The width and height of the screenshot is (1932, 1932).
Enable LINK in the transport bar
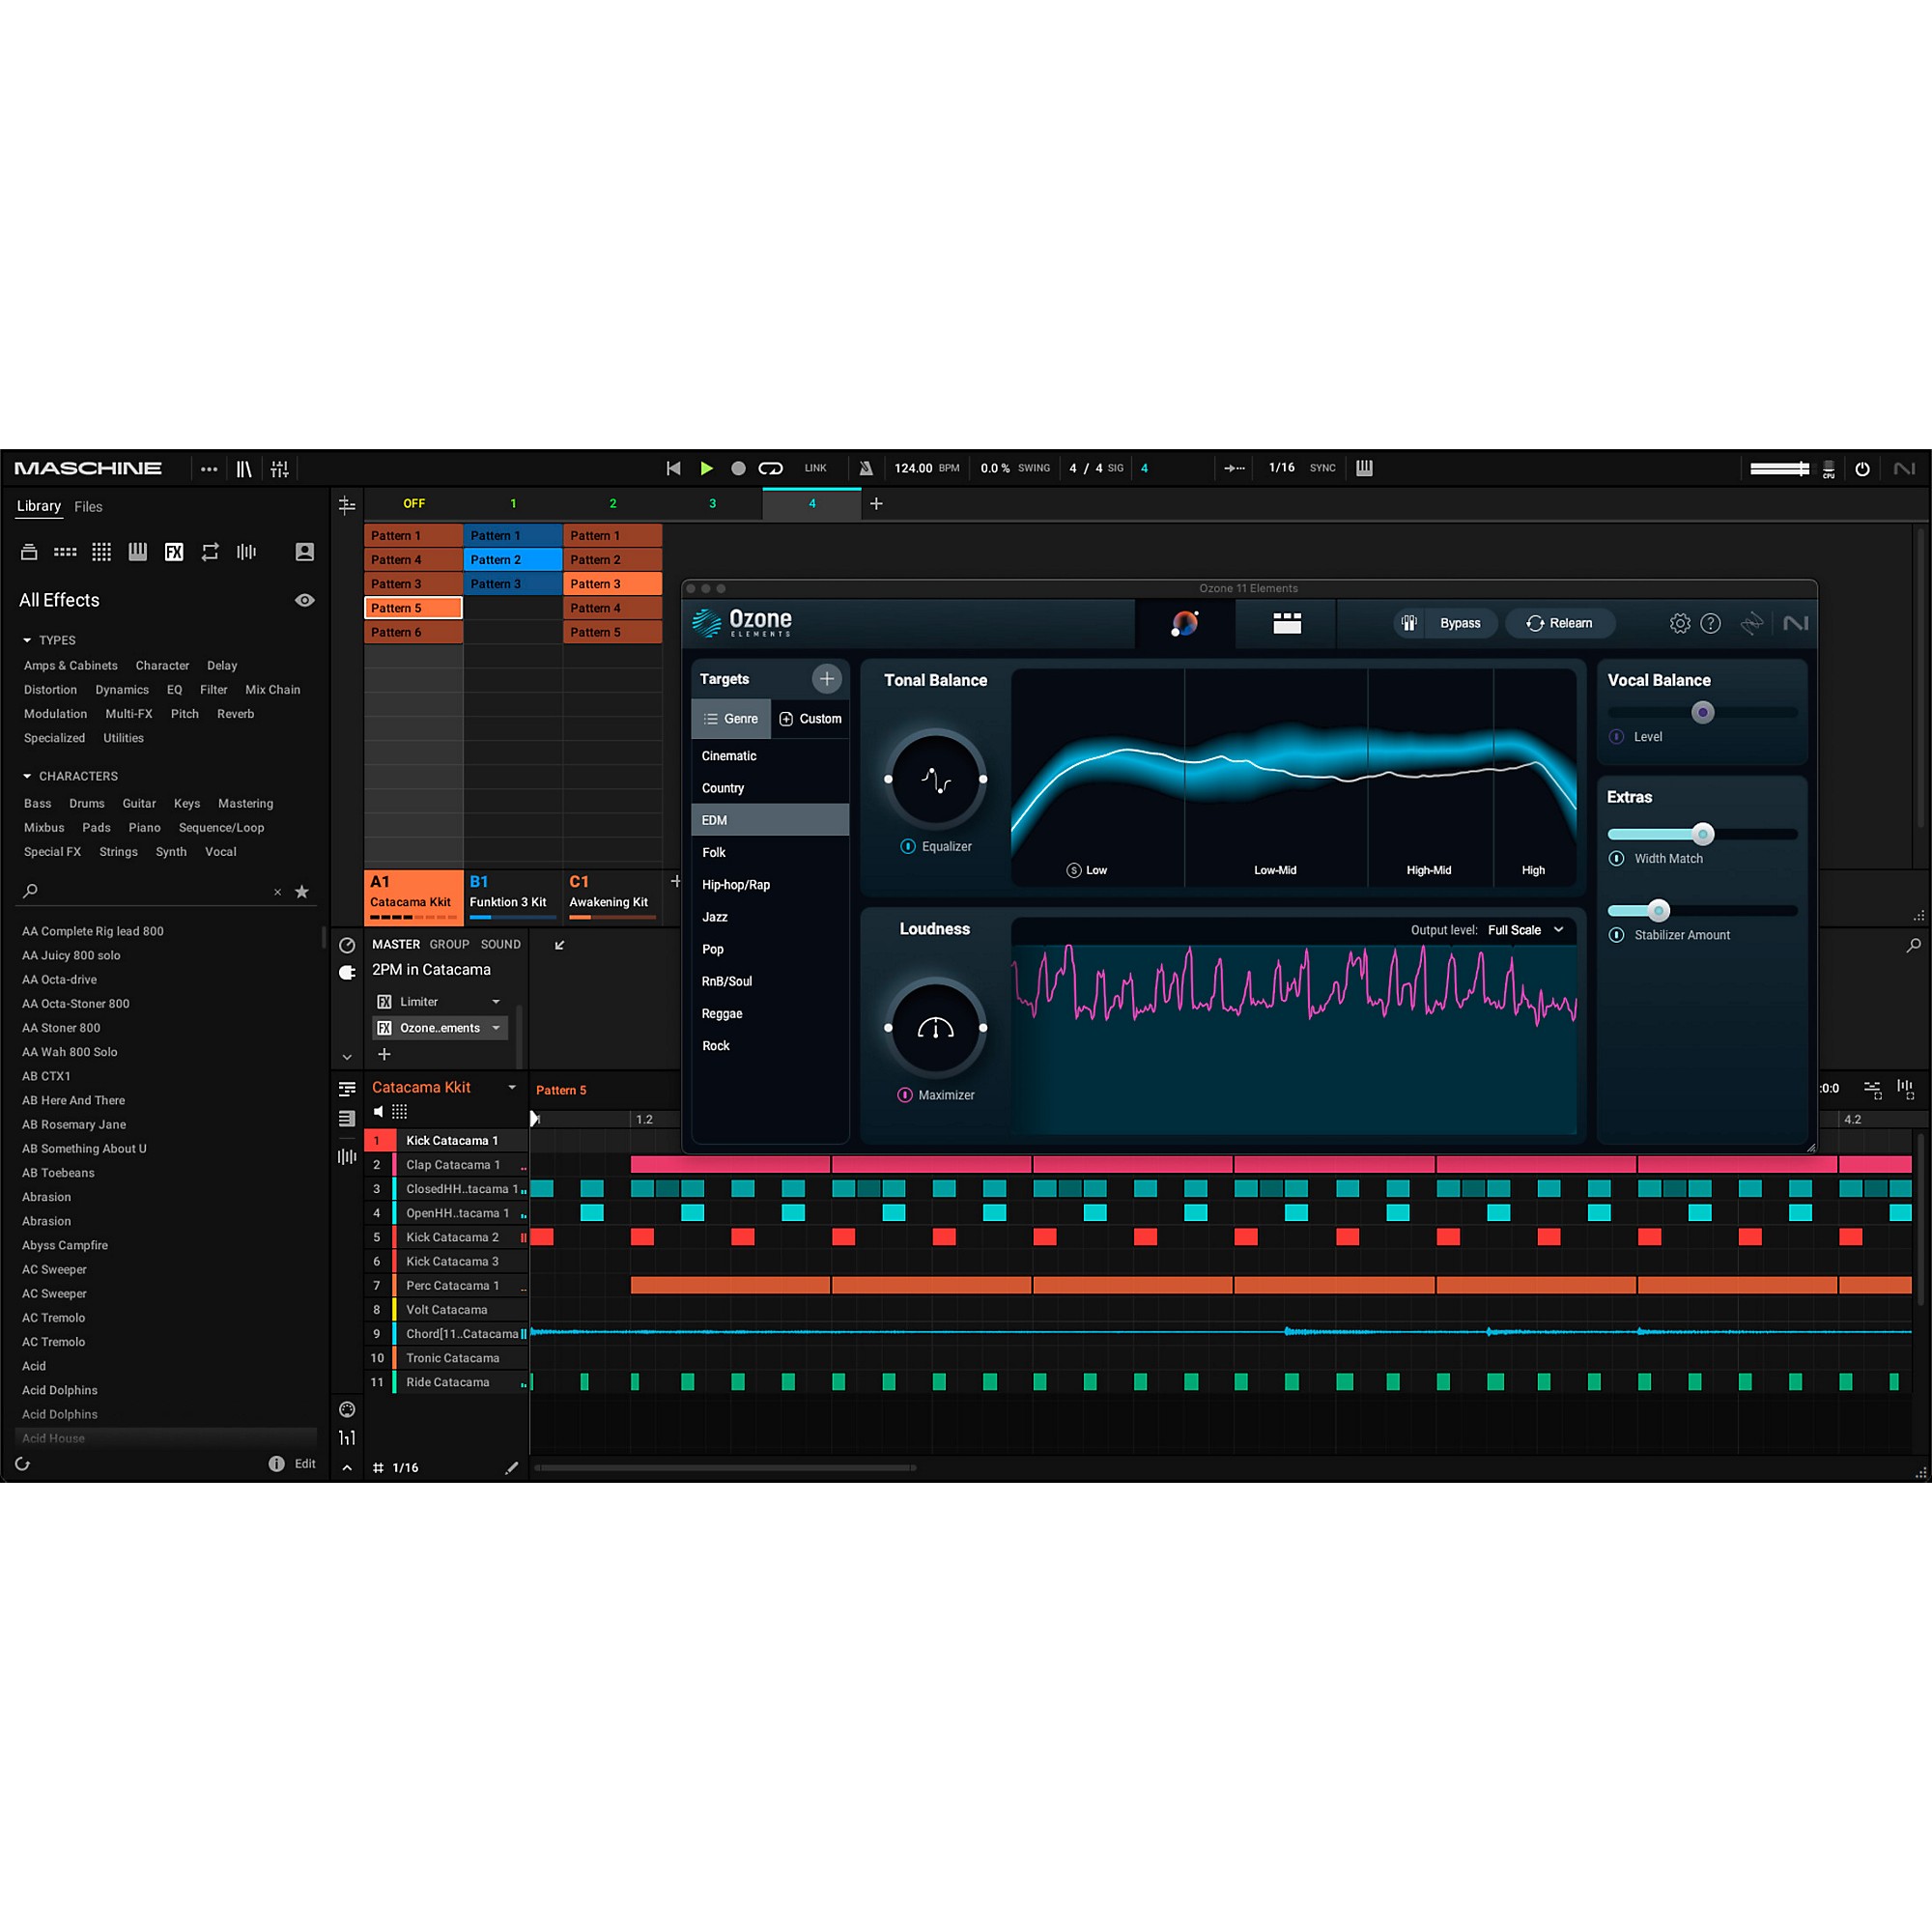[815, 468]
